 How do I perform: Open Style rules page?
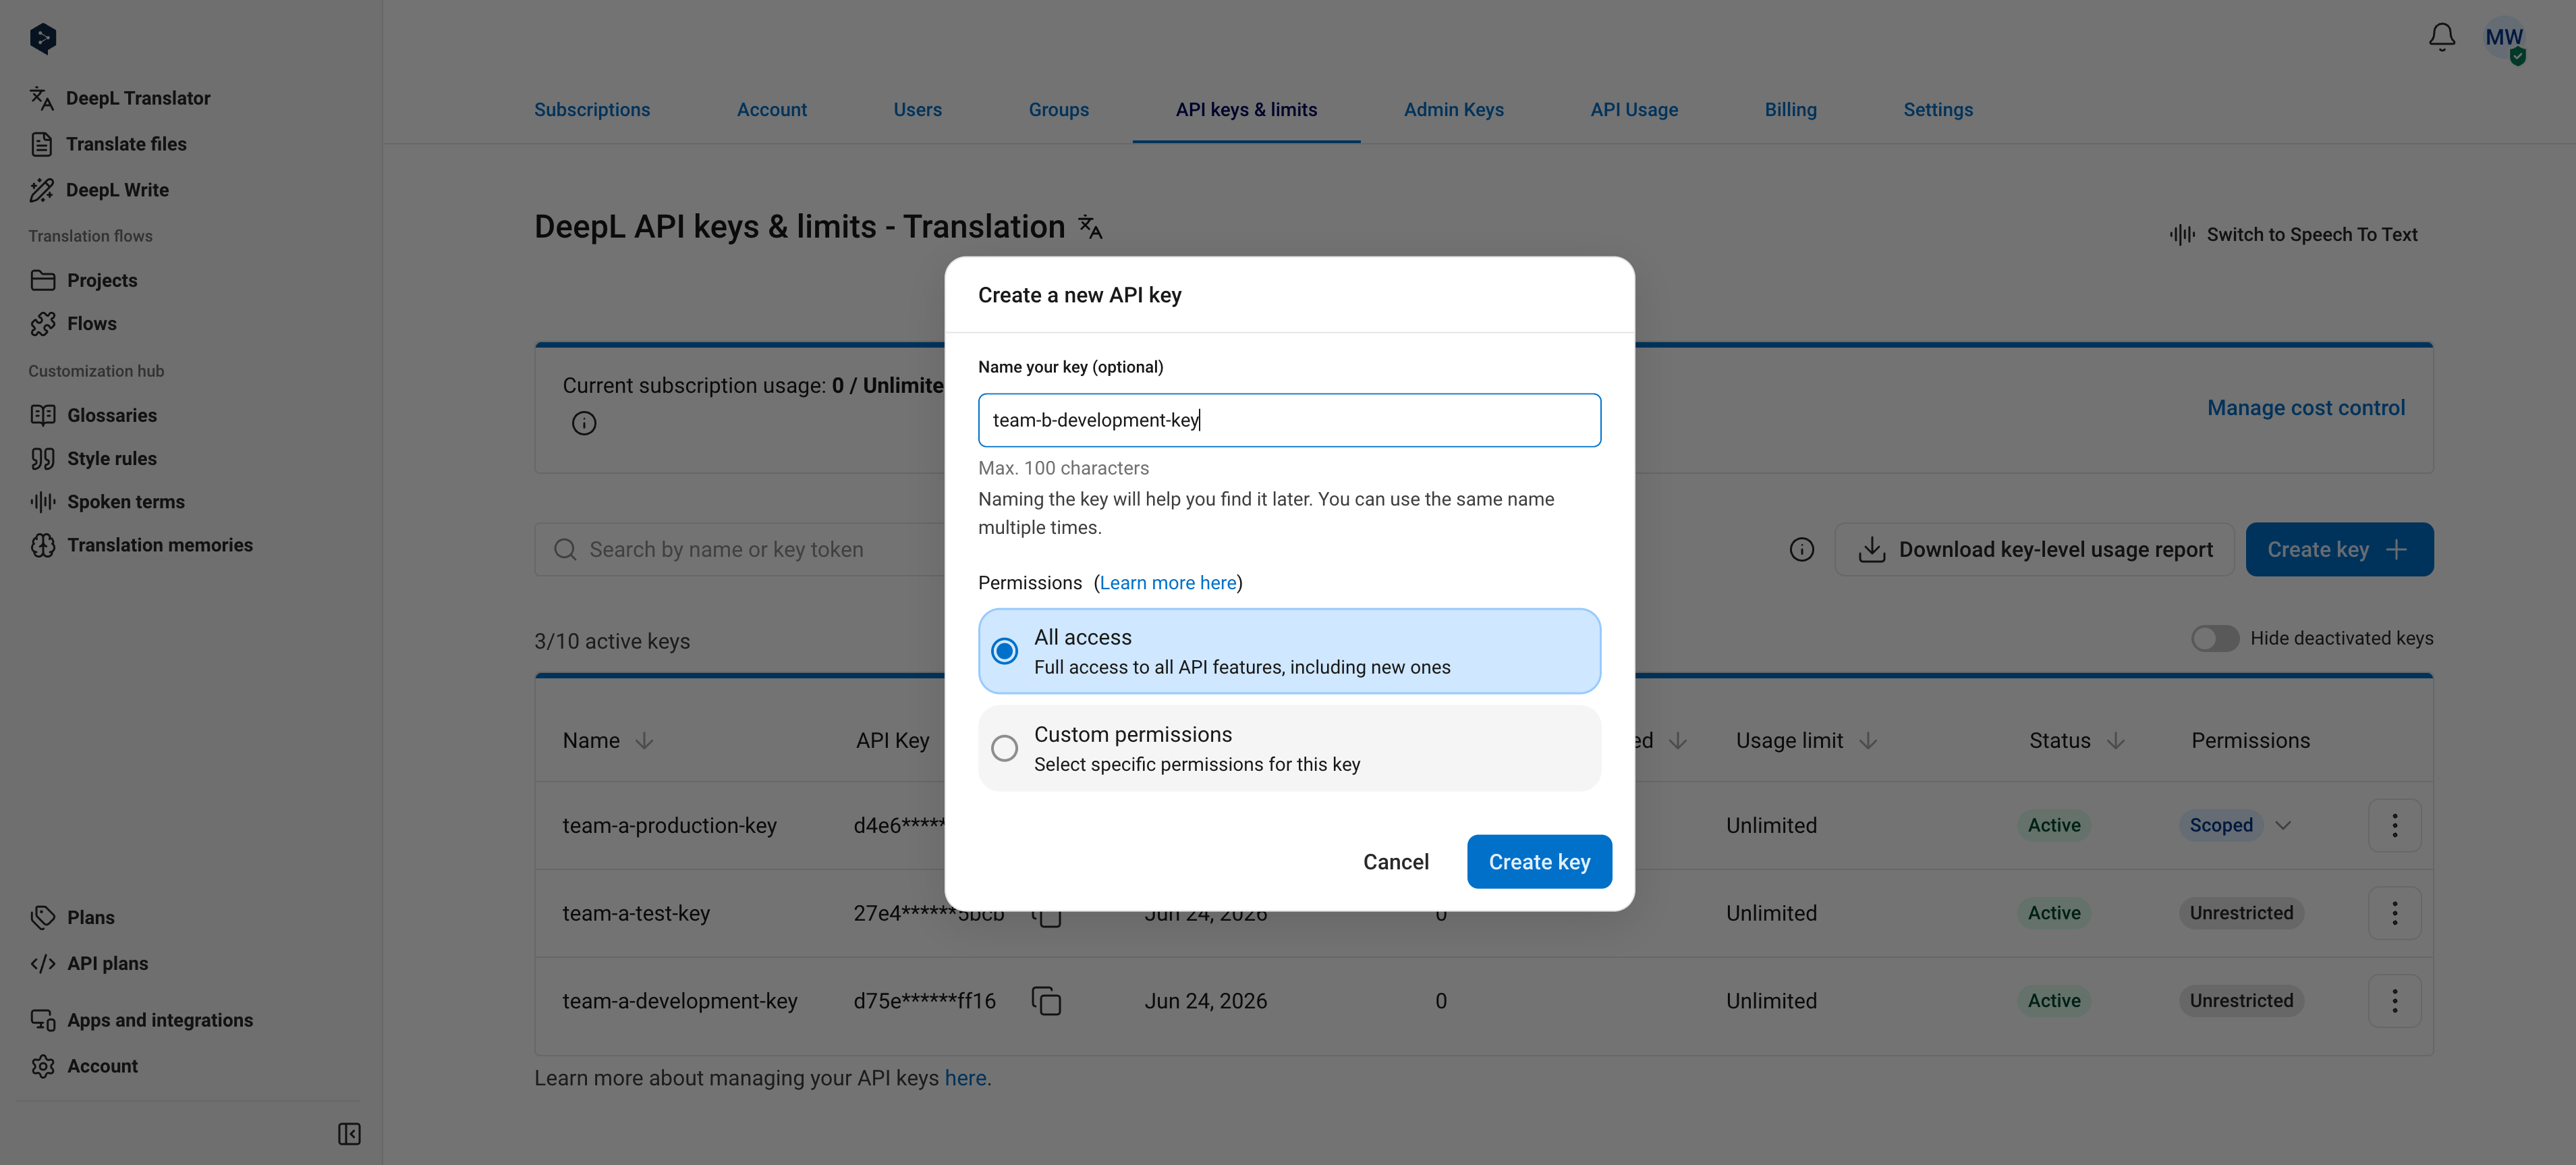pyautogui.click(x=93, y=458)
